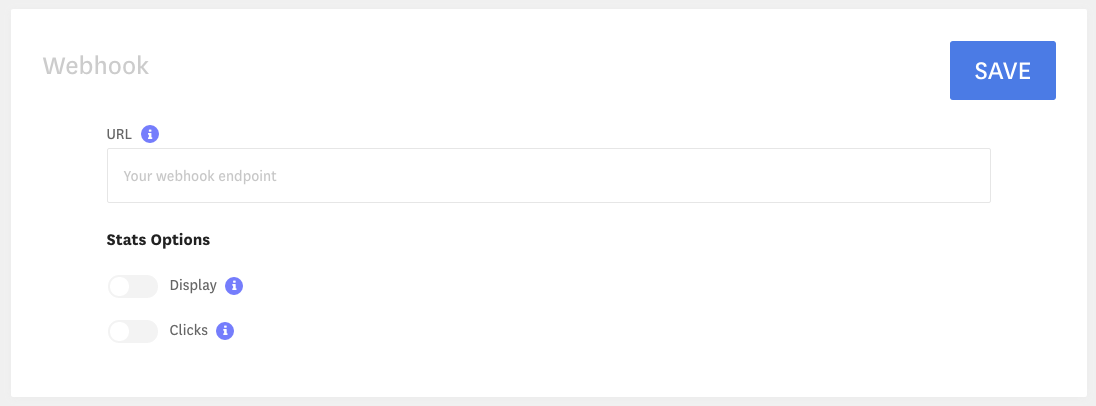Viewport: 1096px width, 406px height.
Task: Tap the purple "i" icon after URL label
Action: tap(150, 134)
